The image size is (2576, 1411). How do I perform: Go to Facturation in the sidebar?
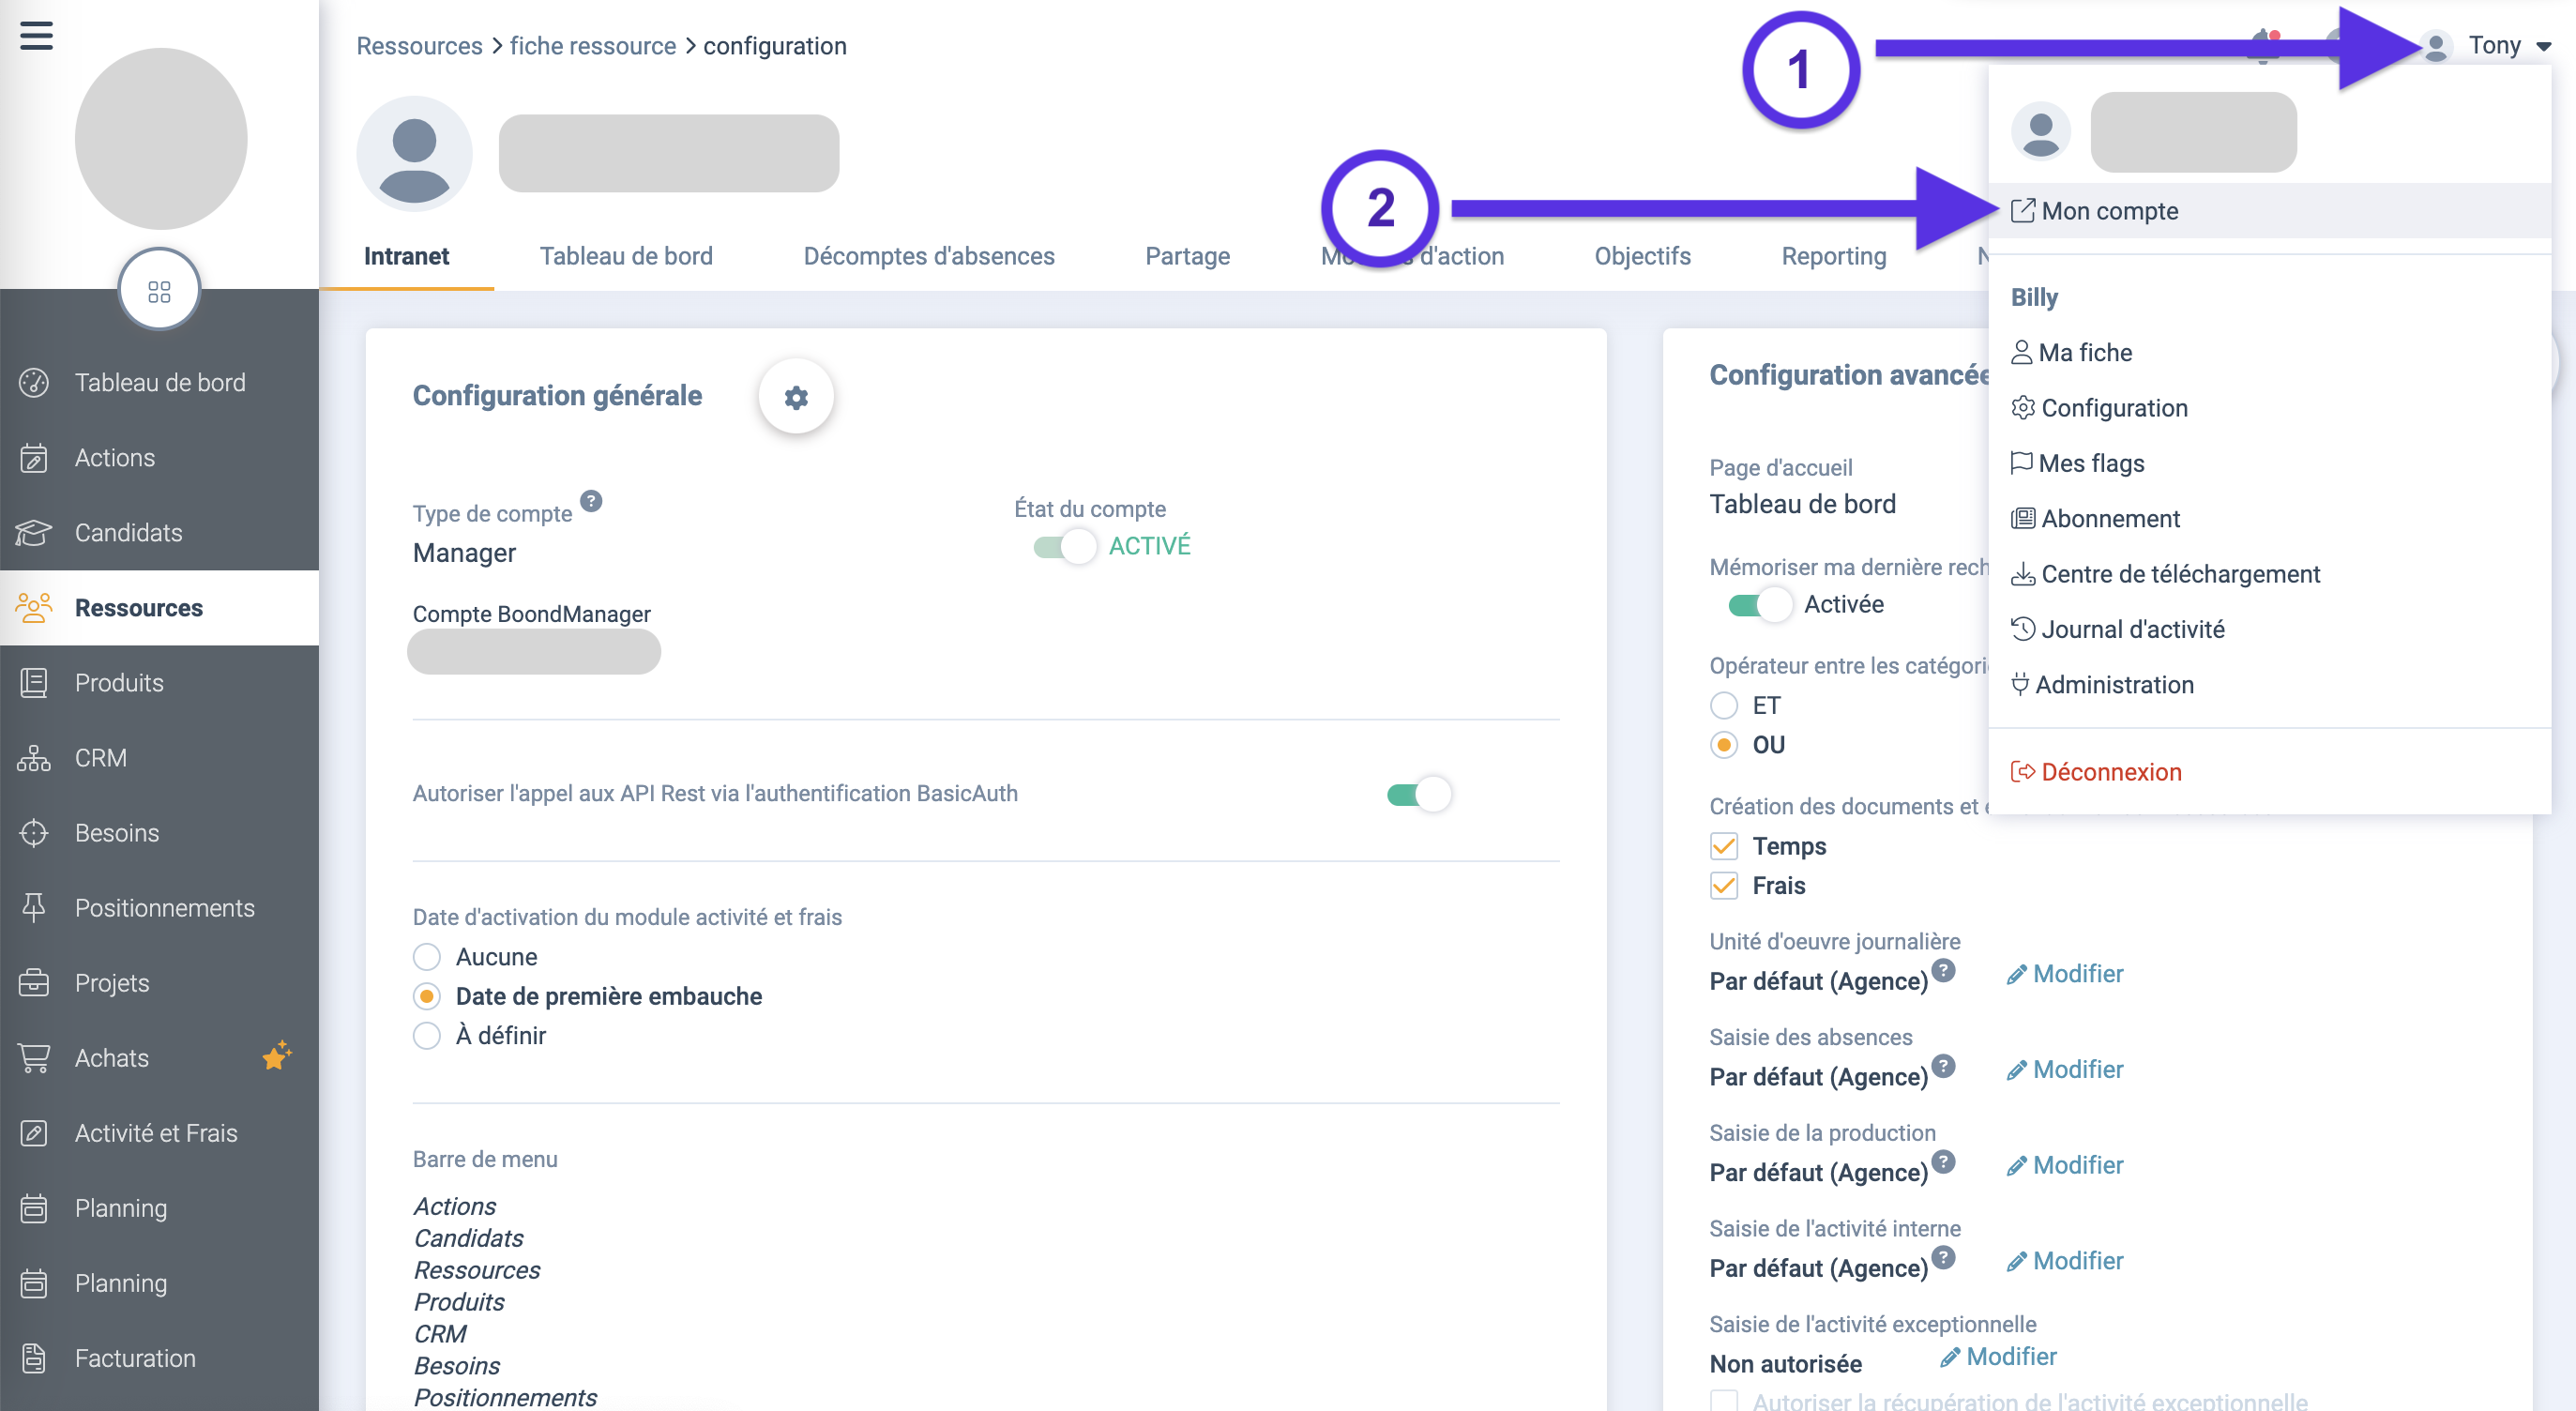point(135,1358)
